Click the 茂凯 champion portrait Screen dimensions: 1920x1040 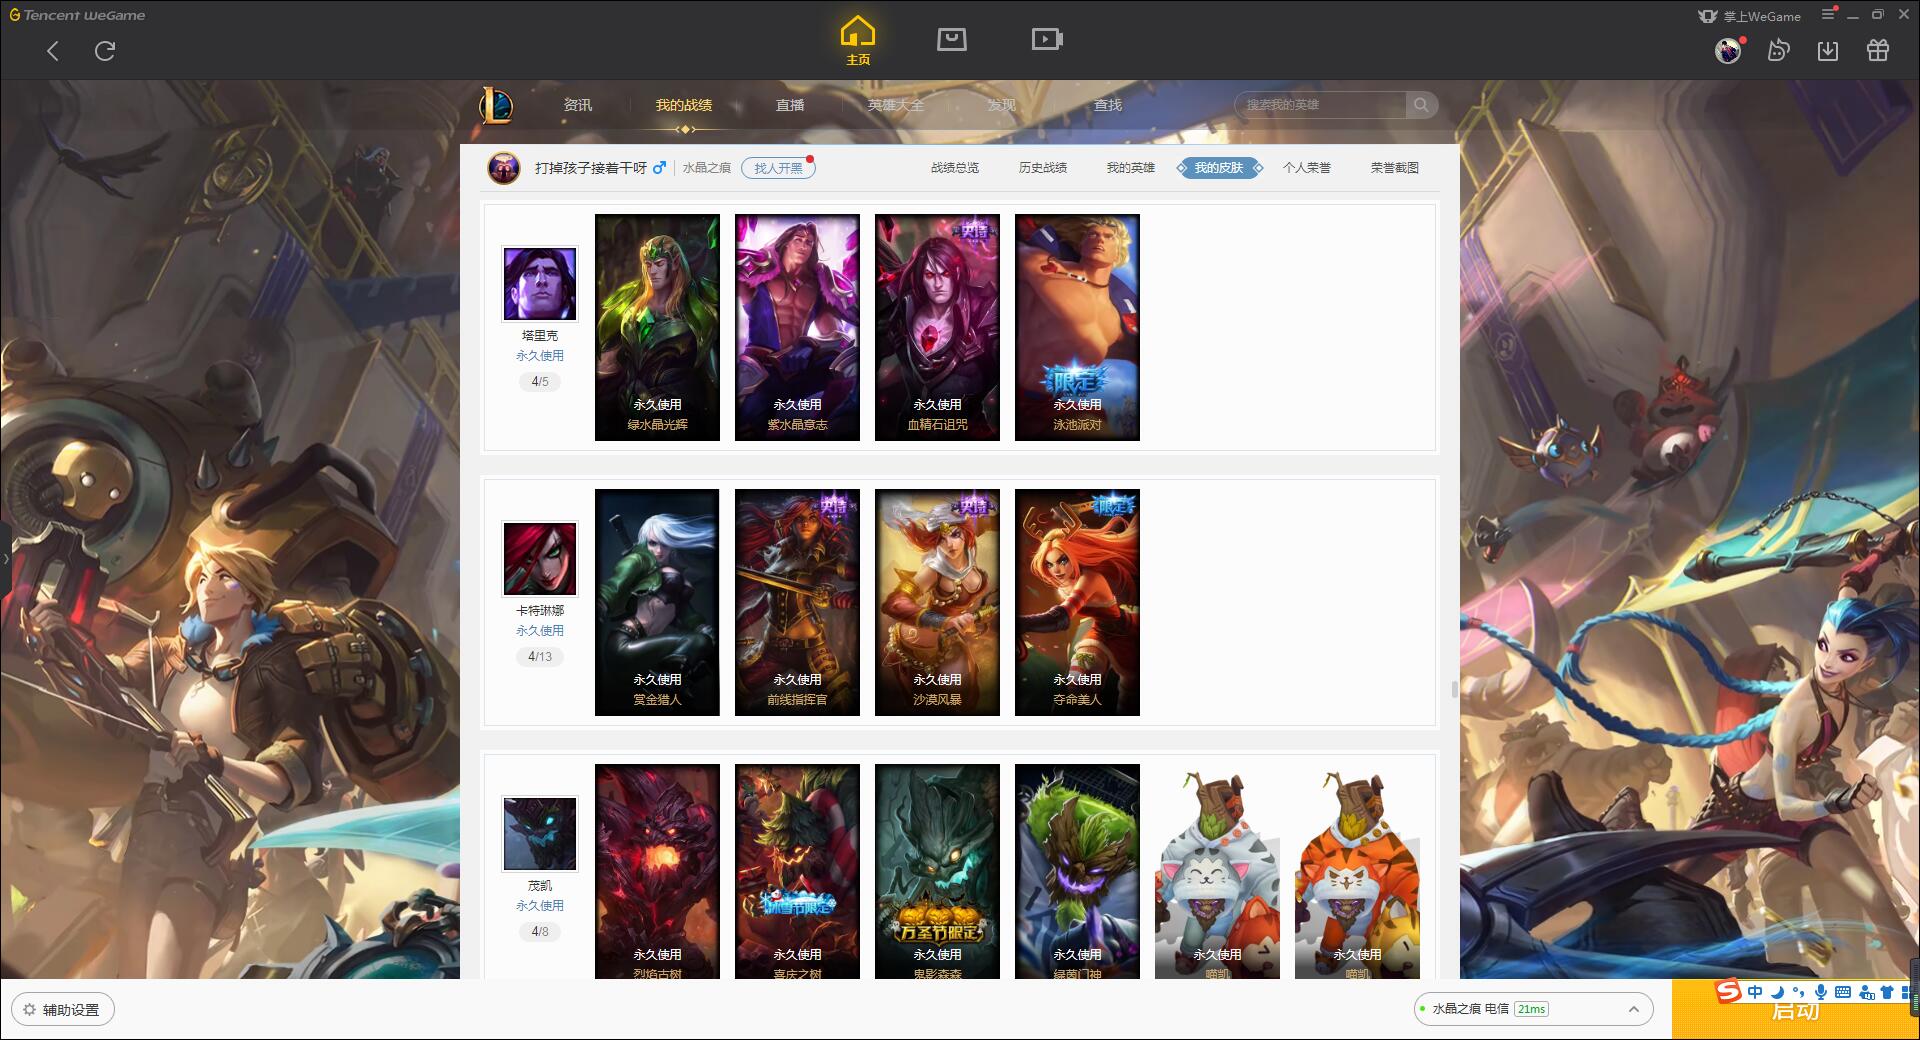point(540,834)
